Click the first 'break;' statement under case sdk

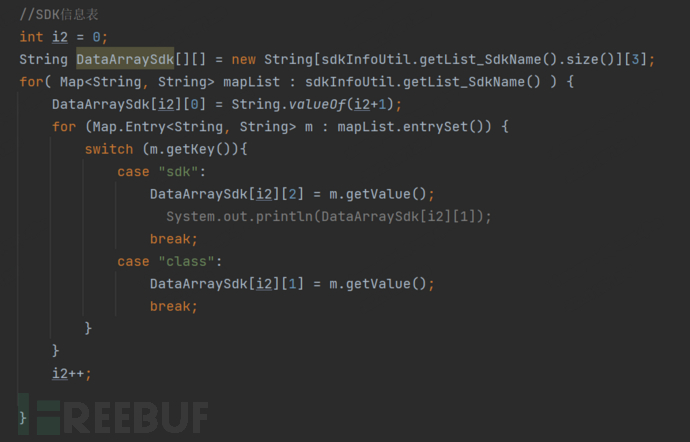pyautogui.click(x=174, y=239)
